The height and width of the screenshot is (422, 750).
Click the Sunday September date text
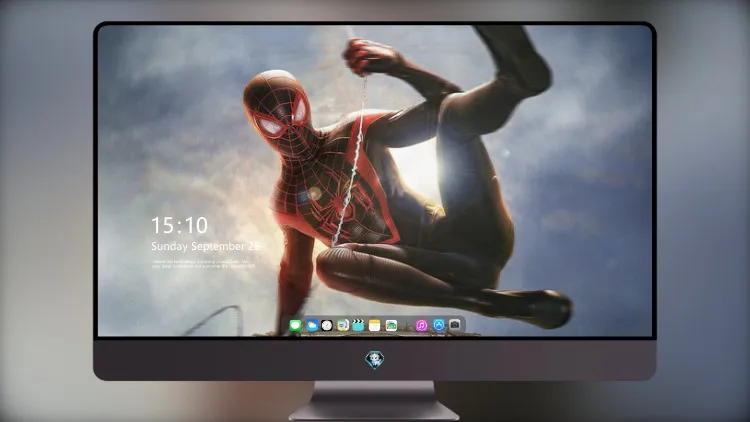pyautogui.click(x=205, y=246)
